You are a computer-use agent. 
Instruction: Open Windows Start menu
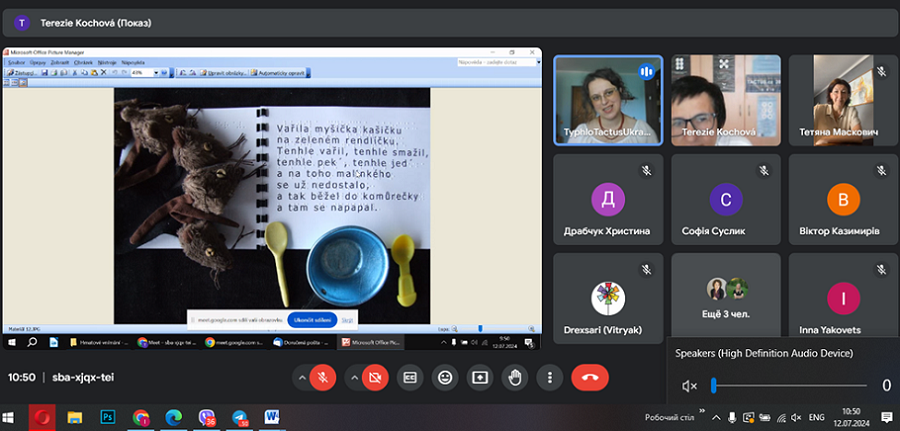point(9,417)
